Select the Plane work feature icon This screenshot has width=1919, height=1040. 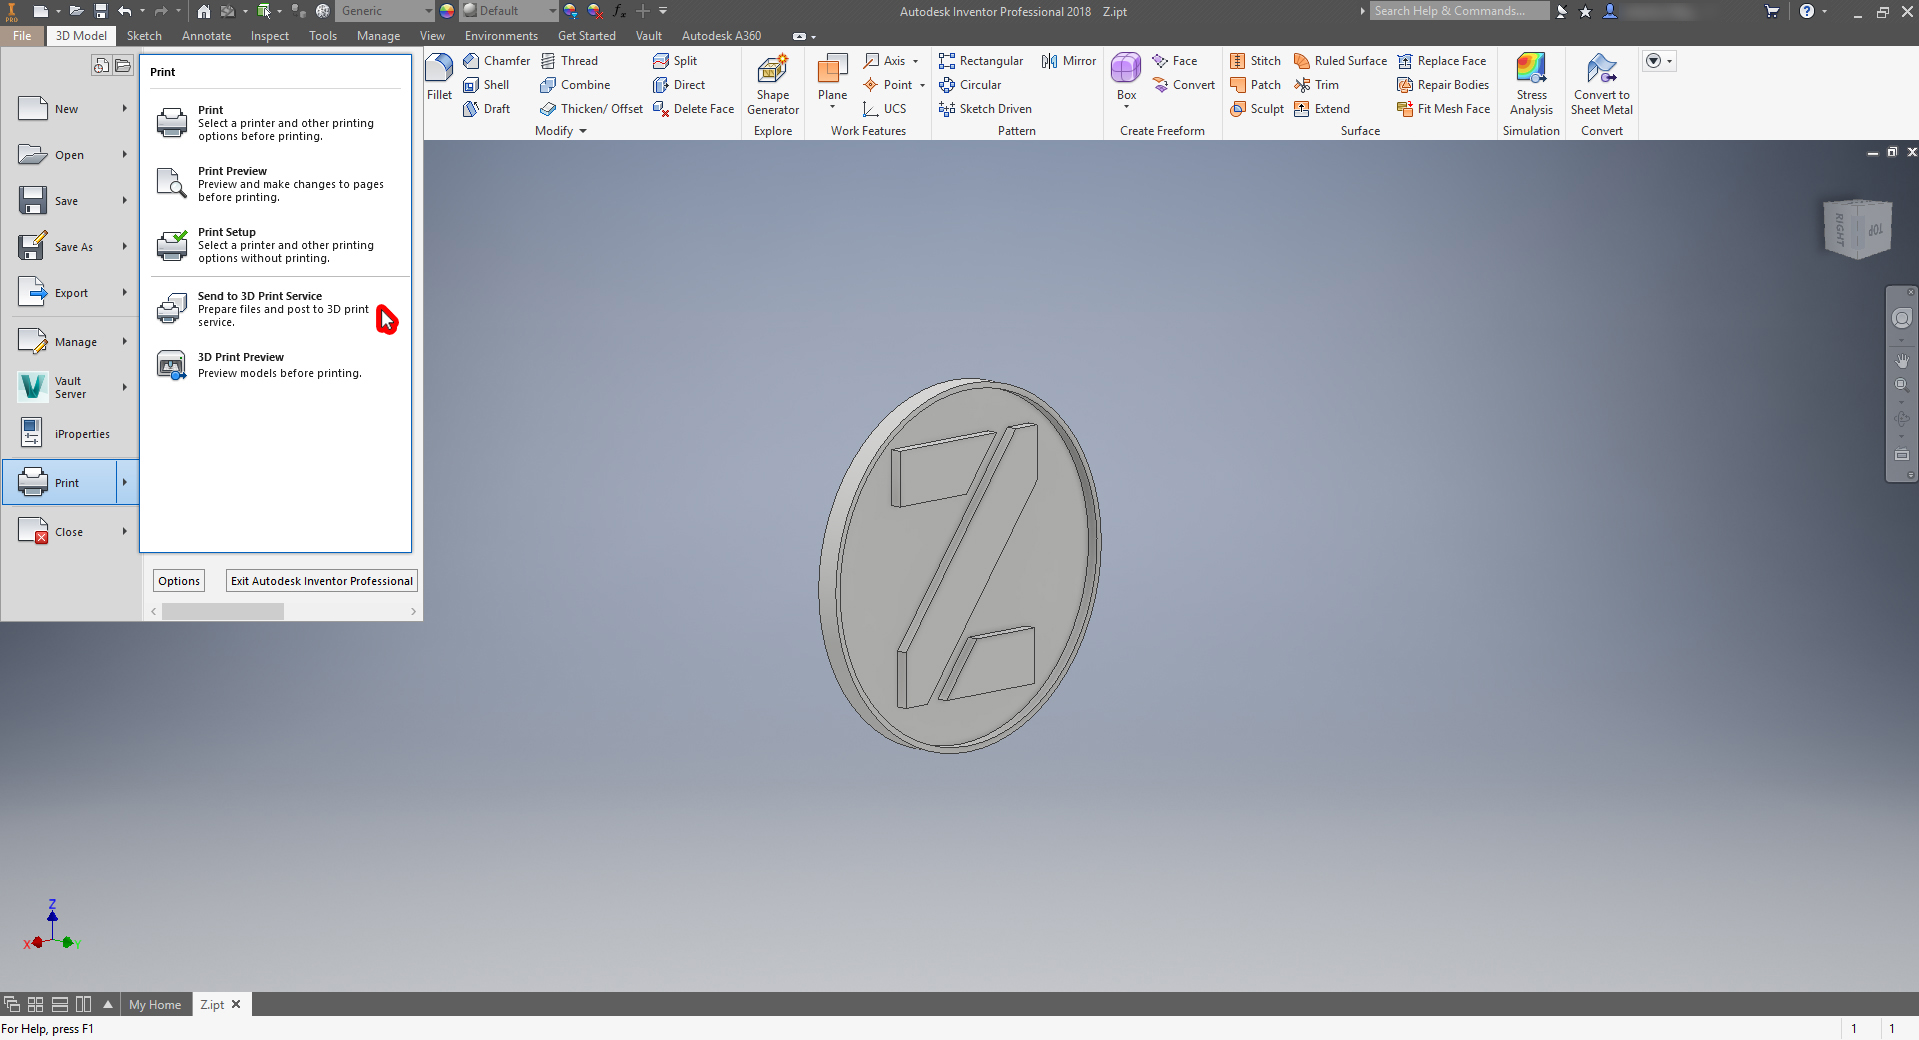(832, 70)
